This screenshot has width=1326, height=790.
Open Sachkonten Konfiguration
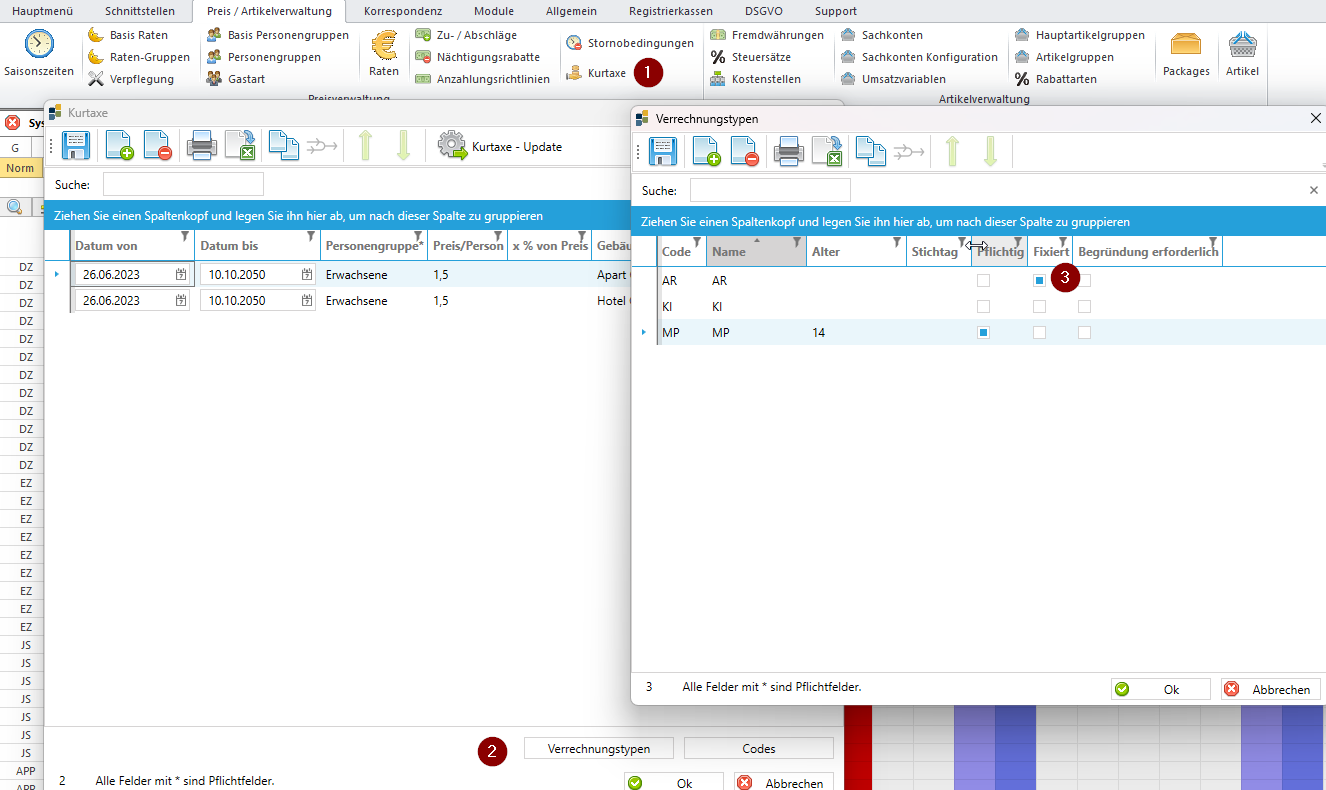tap(918, 57)
